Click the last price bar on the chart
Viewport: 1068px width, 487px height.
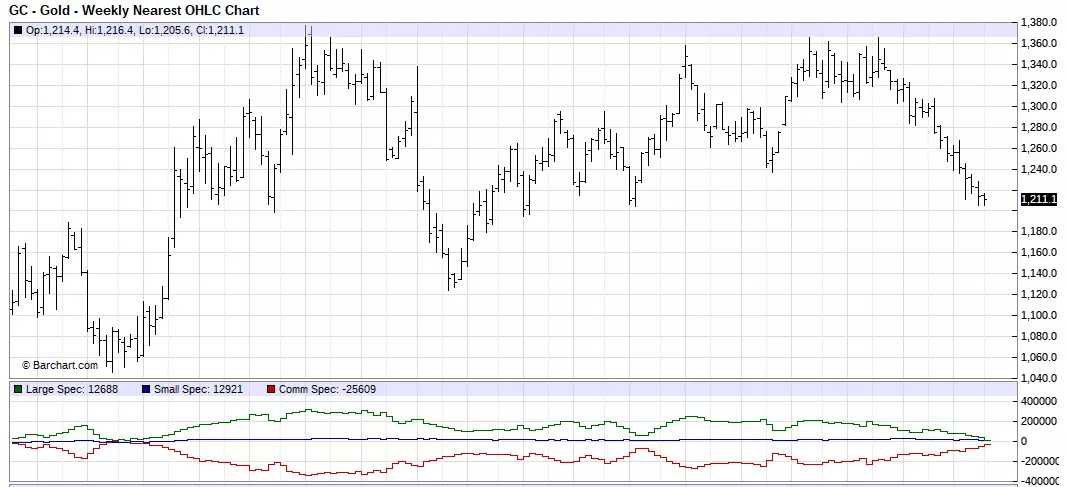(x=985, y=199)
